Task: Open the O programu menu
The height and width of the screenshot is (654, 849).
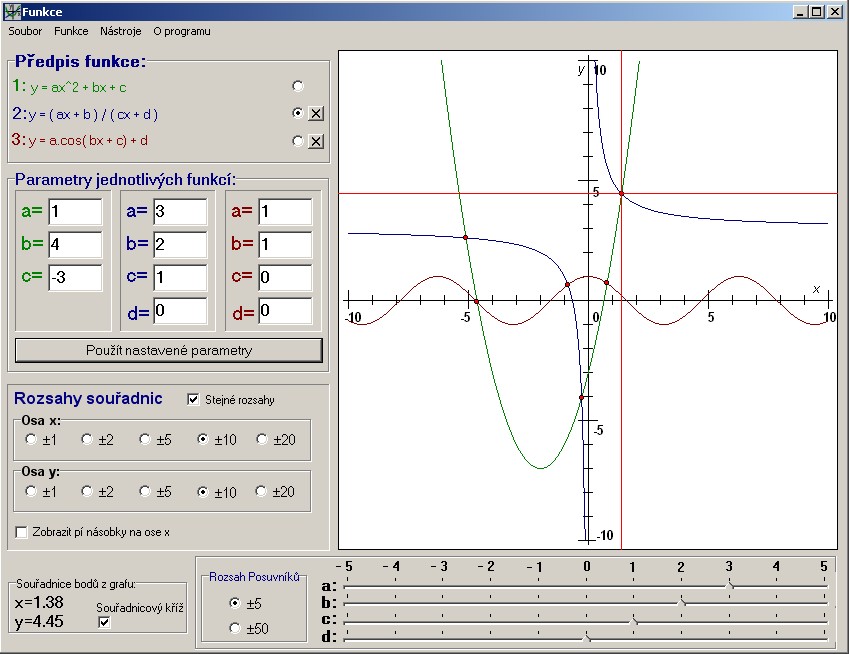Action: [182, 31]
